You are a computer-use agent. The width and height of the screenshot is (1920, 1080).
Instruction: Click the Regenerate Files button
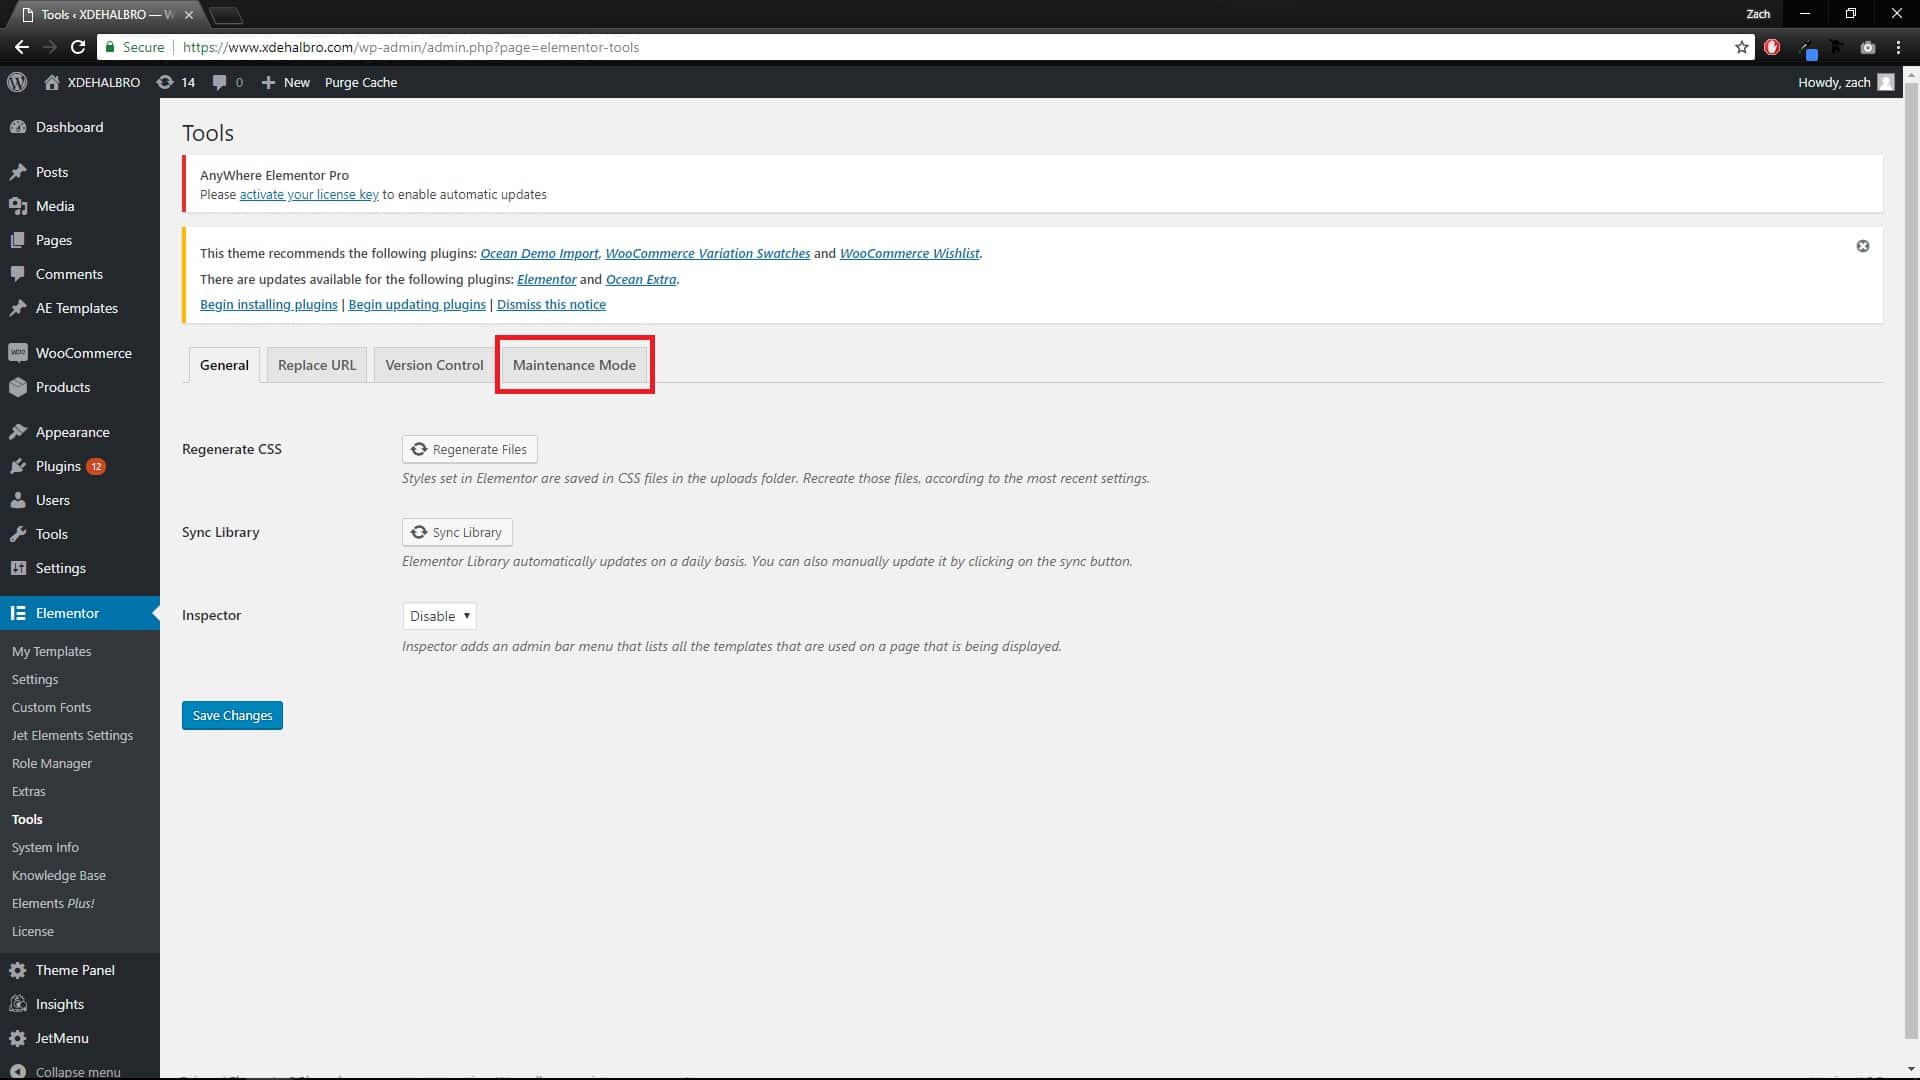coord(469,449)
